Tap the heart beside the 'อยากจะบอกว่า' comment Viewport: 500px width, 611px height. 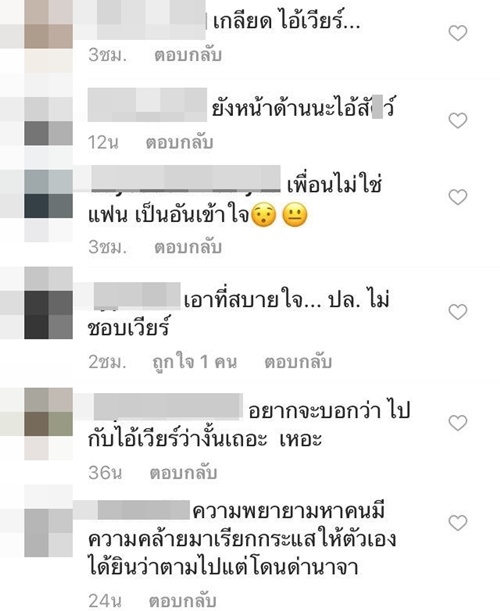pyautogui.click(x=458, y=423)
